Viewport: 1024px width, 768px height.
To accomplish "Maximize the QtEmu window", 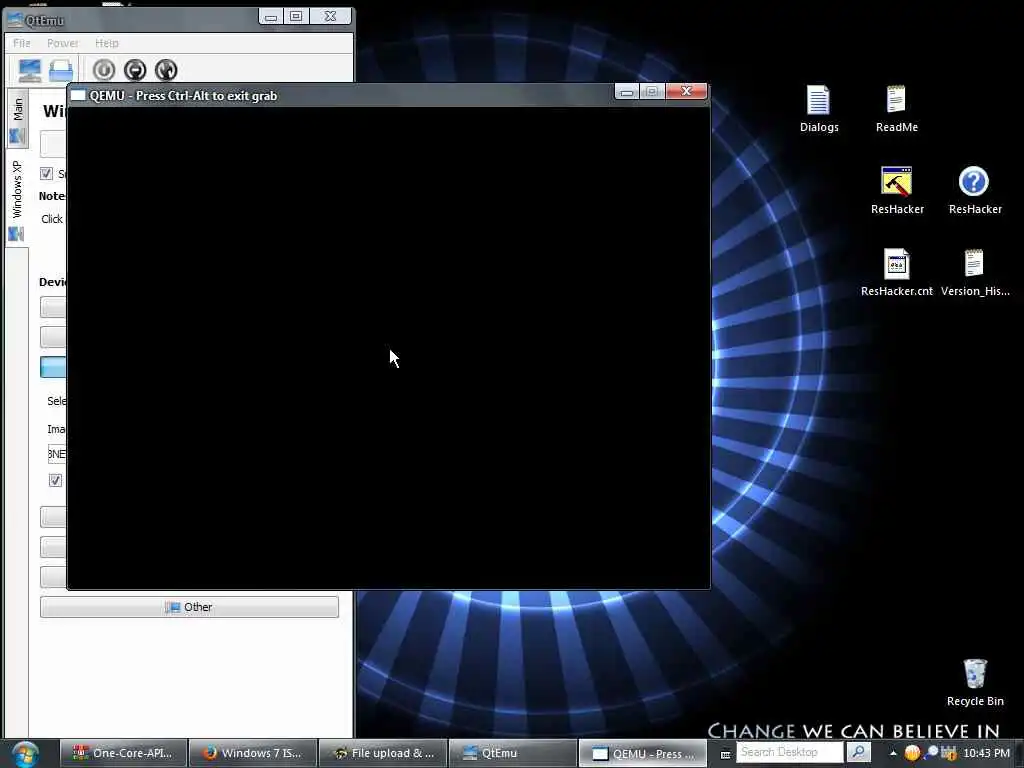I will coord(296,16).
